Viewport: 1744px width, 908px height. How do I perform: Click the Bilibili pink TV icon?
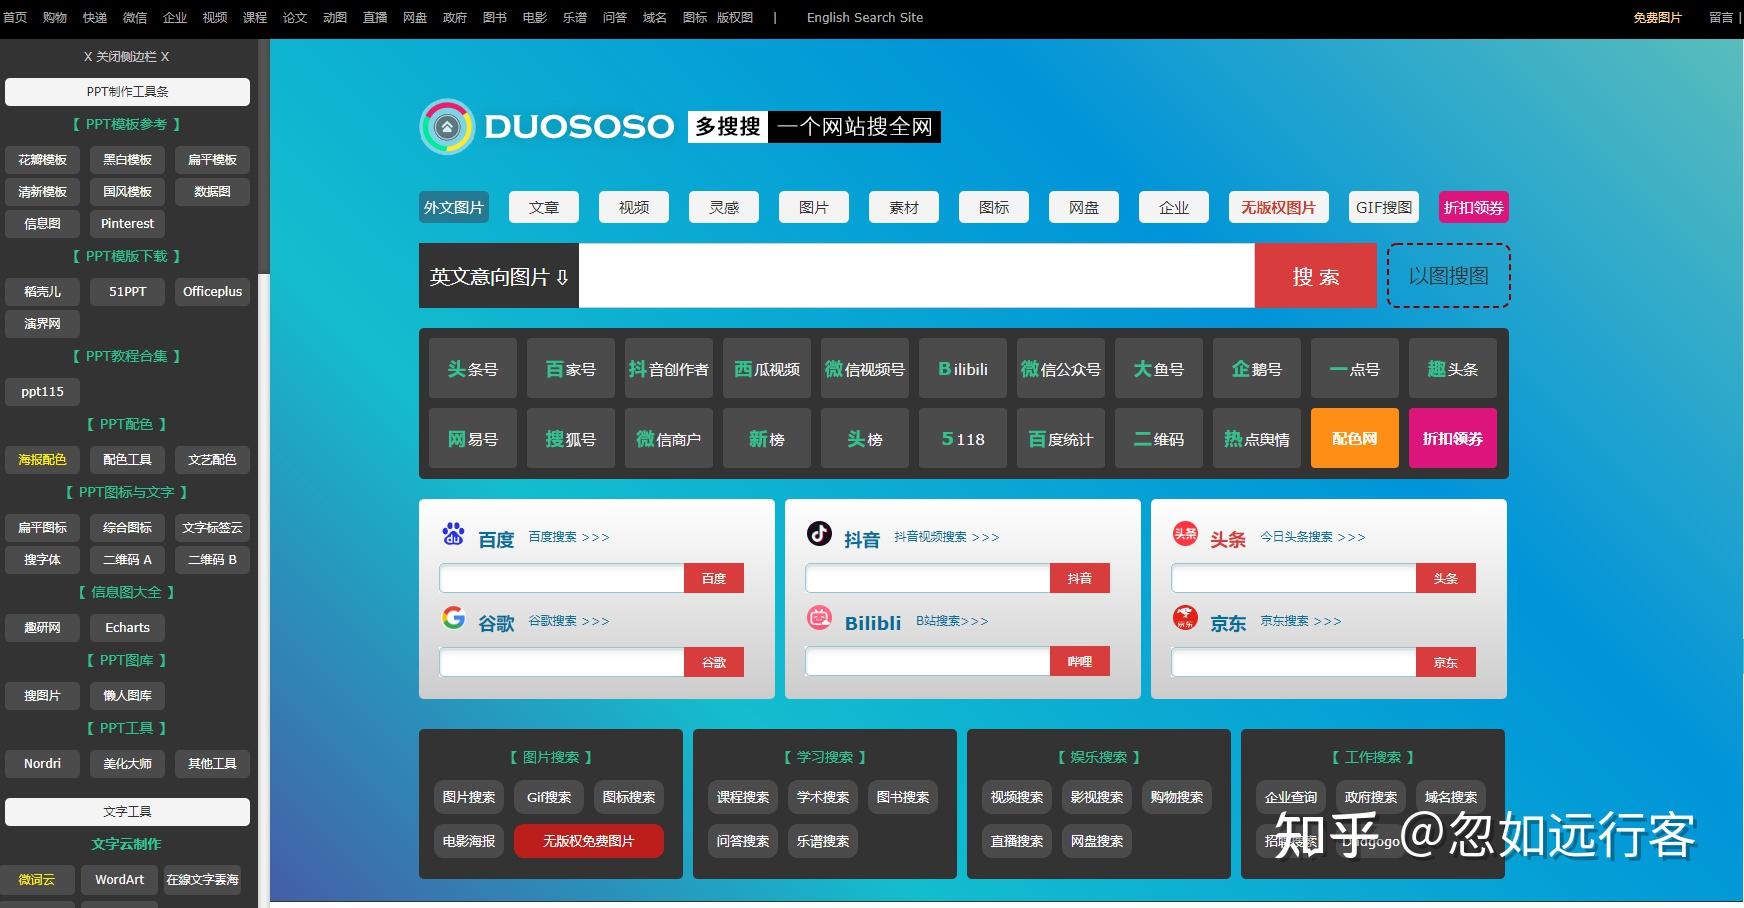[819, 618]
